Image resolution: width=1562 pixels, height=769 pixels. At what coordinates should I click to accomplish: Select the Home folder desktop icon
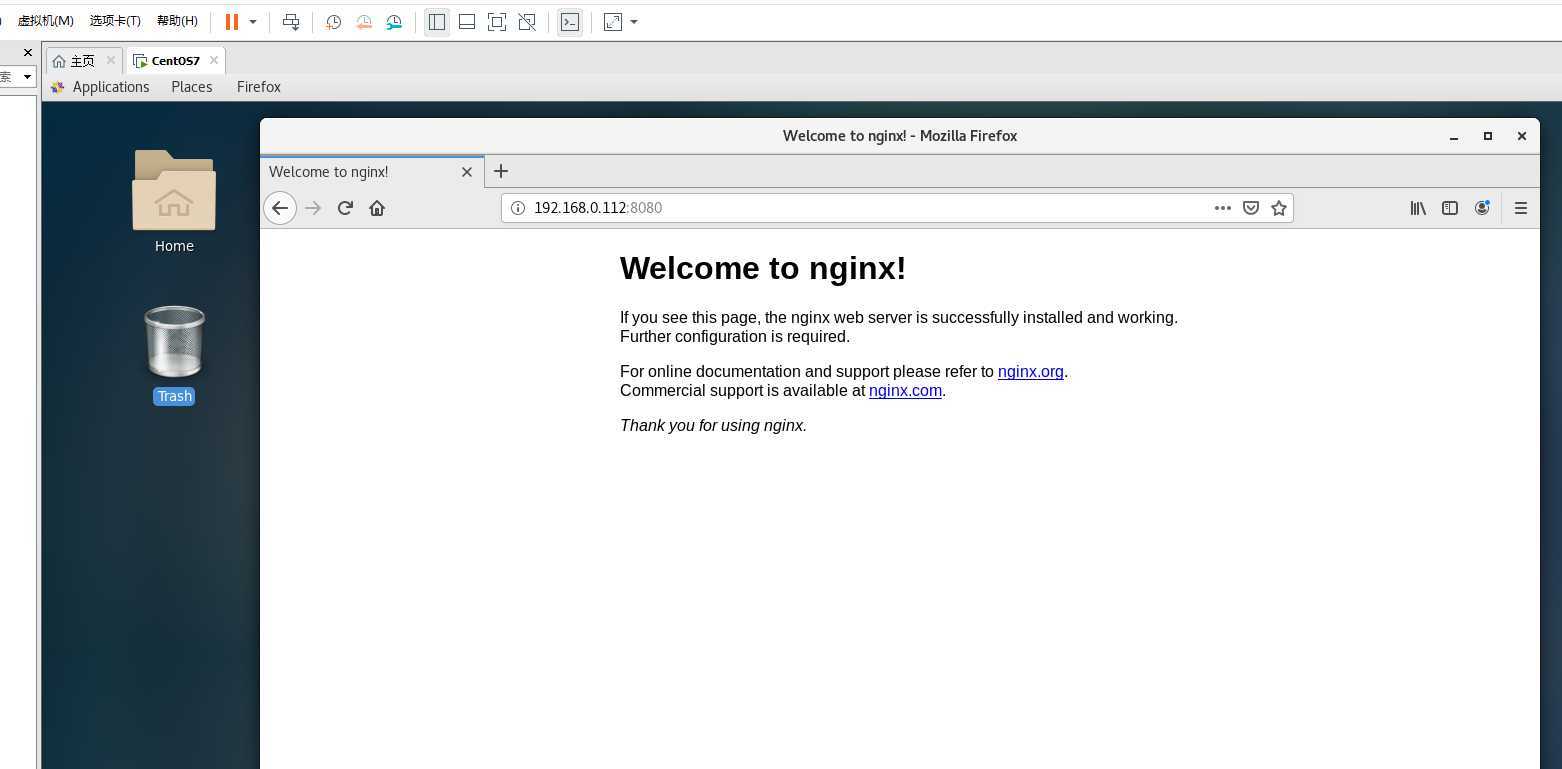(x=174, y=202)
